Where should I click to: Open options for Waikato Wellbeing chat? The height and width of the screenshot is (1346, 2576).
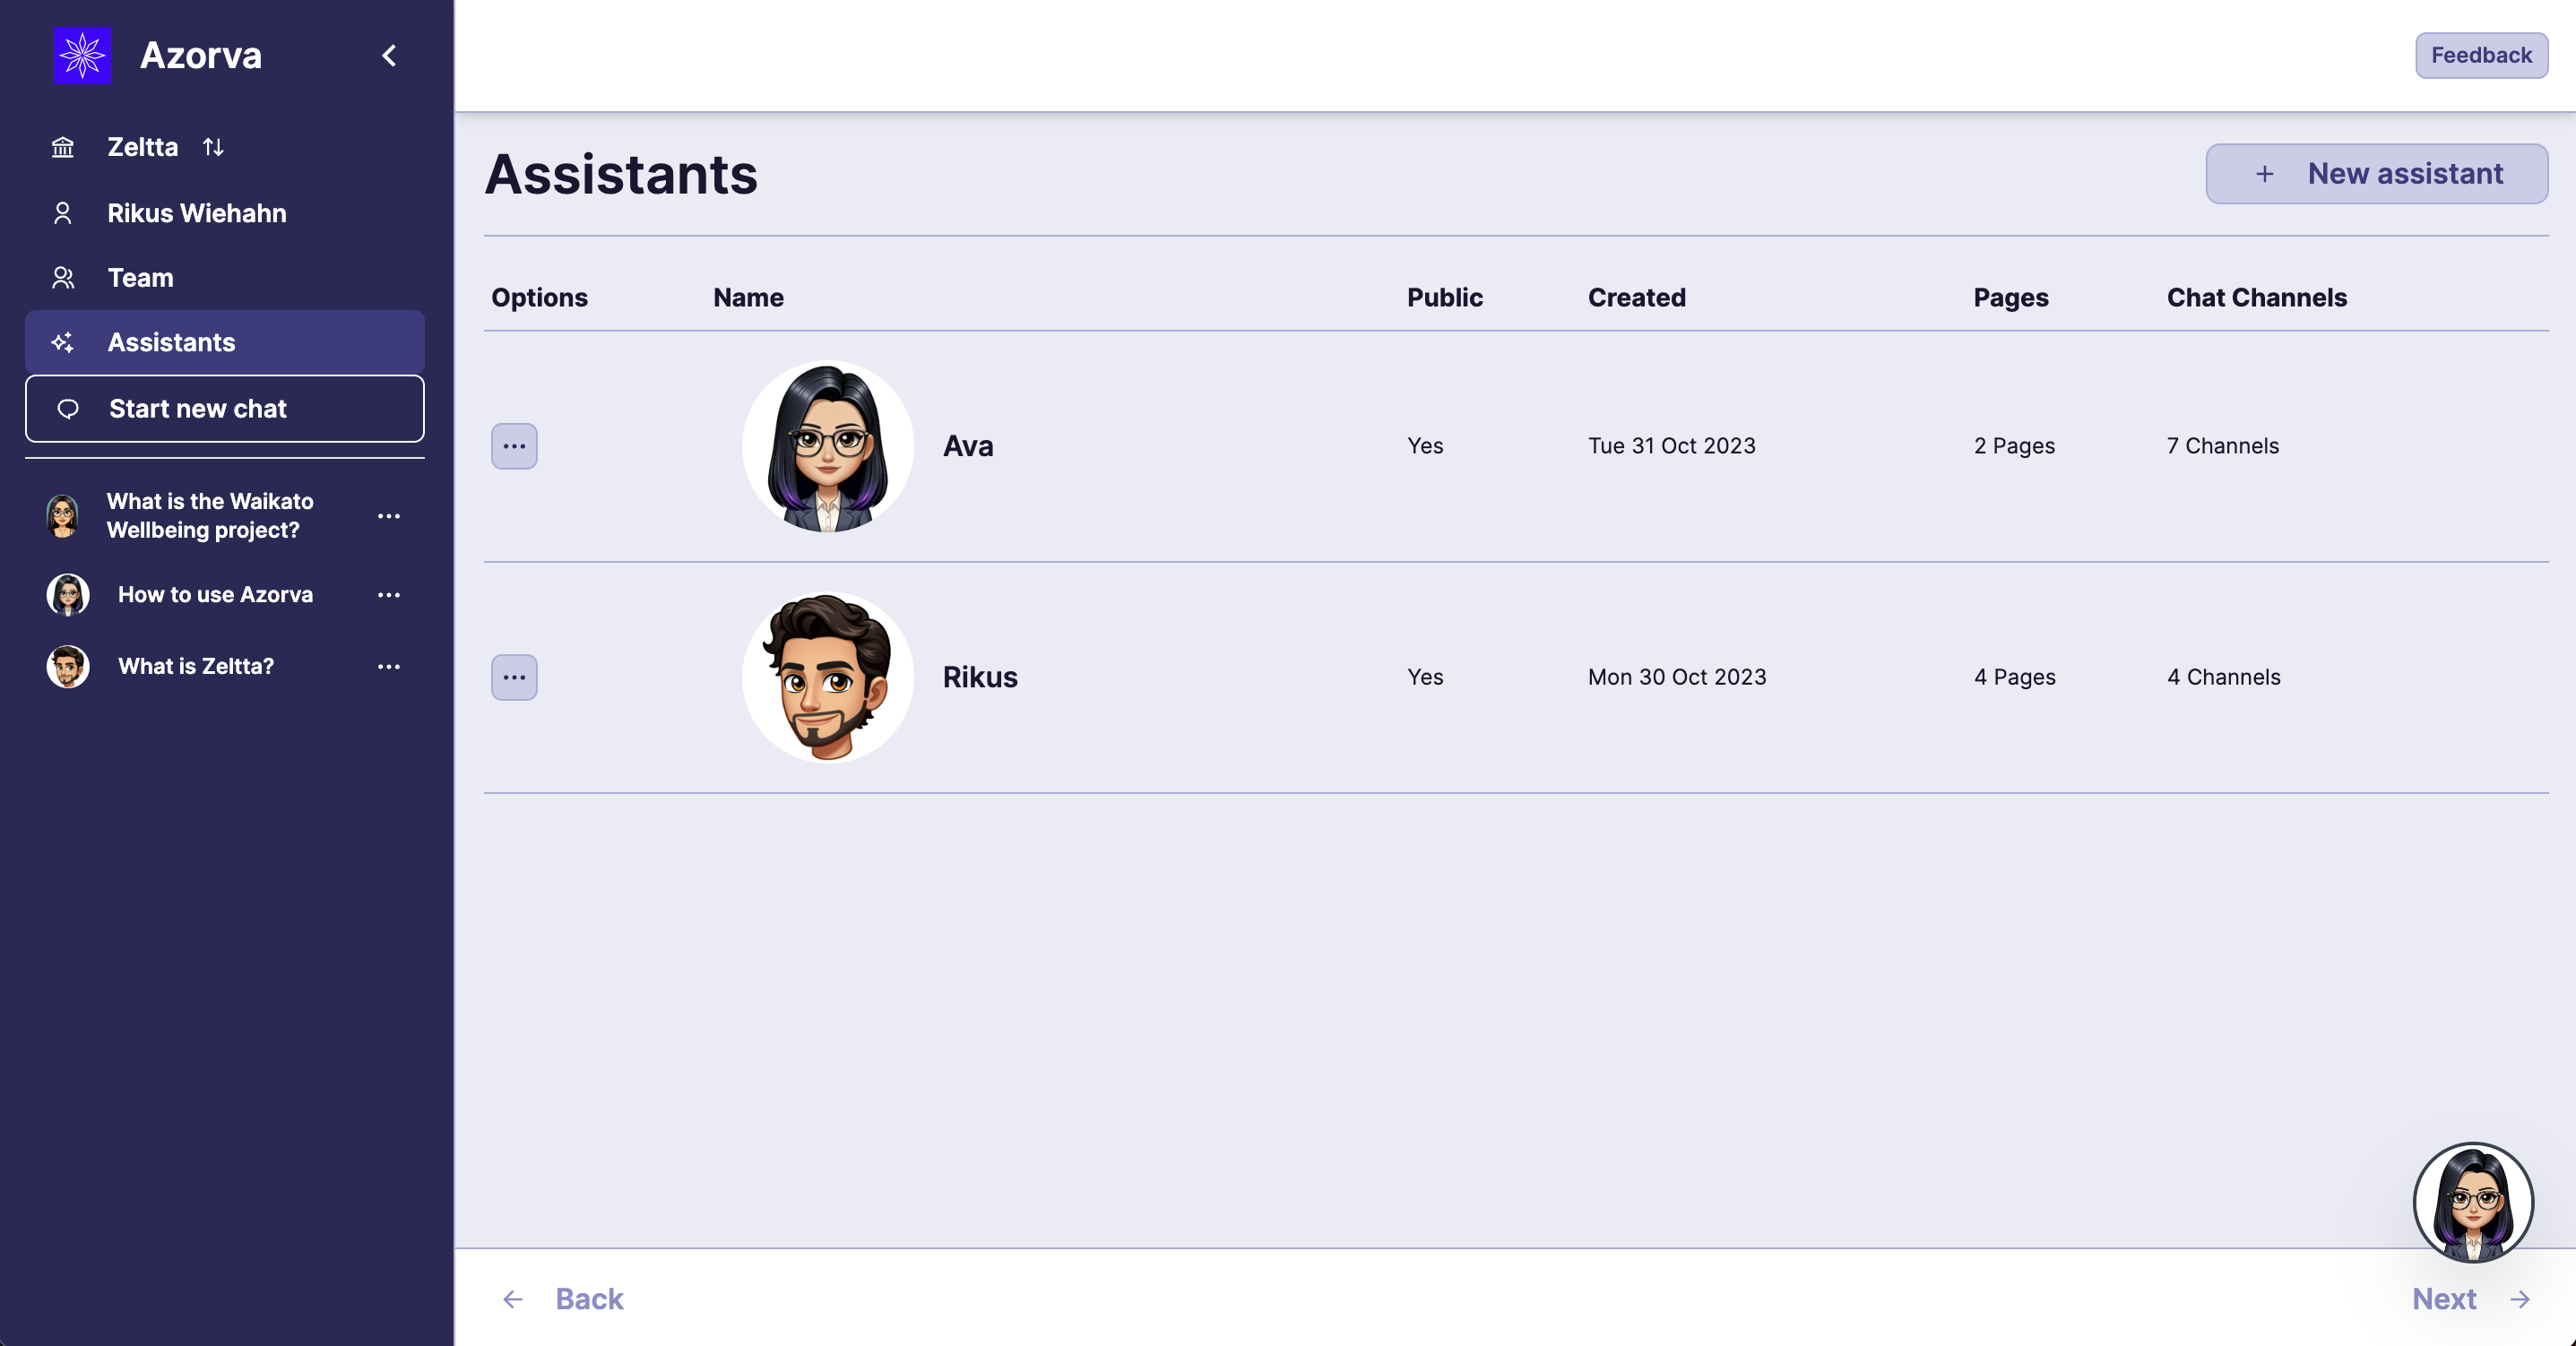389,516
